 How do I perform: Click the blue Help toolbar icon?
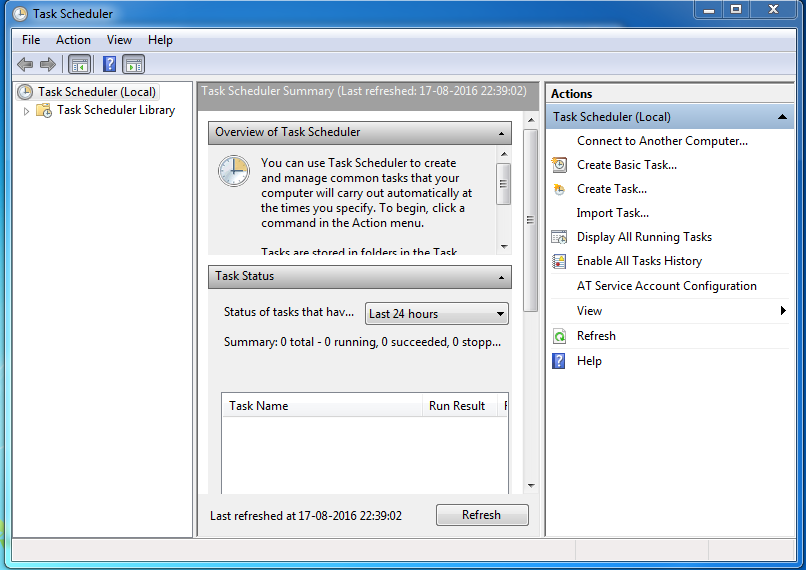[109, 64]
